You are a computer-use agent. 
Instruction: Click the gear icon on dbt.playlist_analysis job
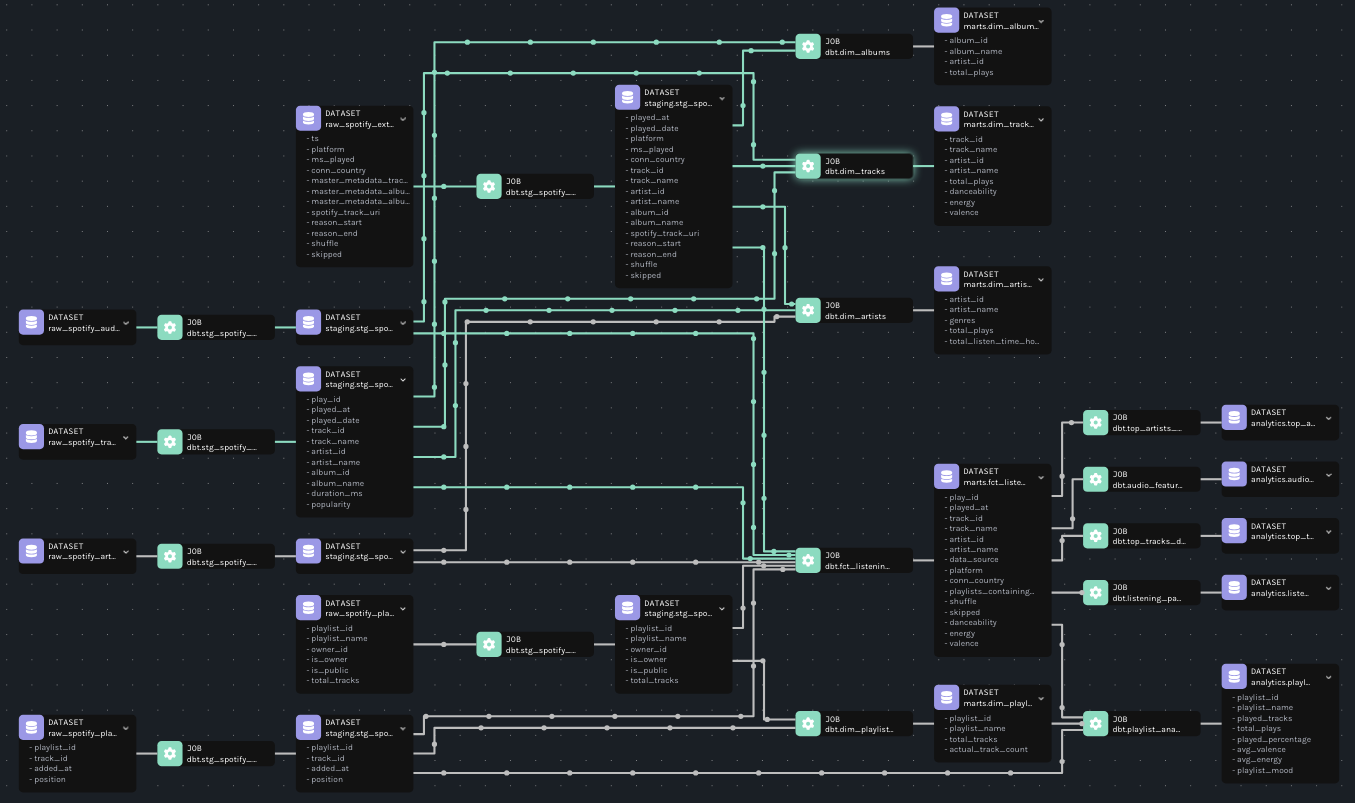pyautogui.click(x=1095, y=723)
